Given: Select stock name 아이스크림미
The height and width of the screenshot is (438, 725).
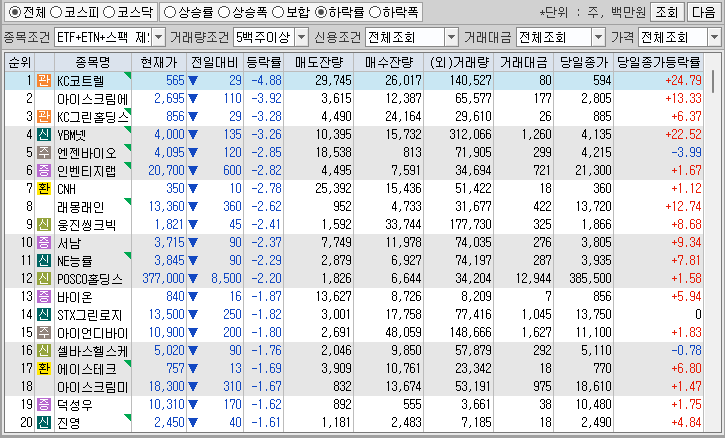Looking at the screenshot, I should coord(92,387).
